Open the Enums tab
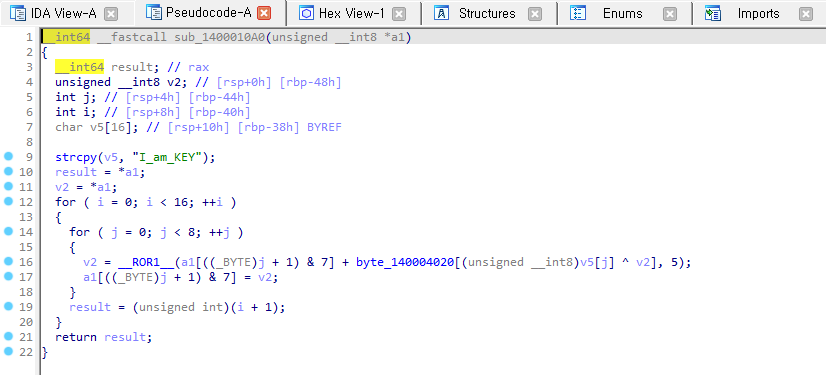Image resolution: width=826 pixels, height=375 pixels. point(623,13)
